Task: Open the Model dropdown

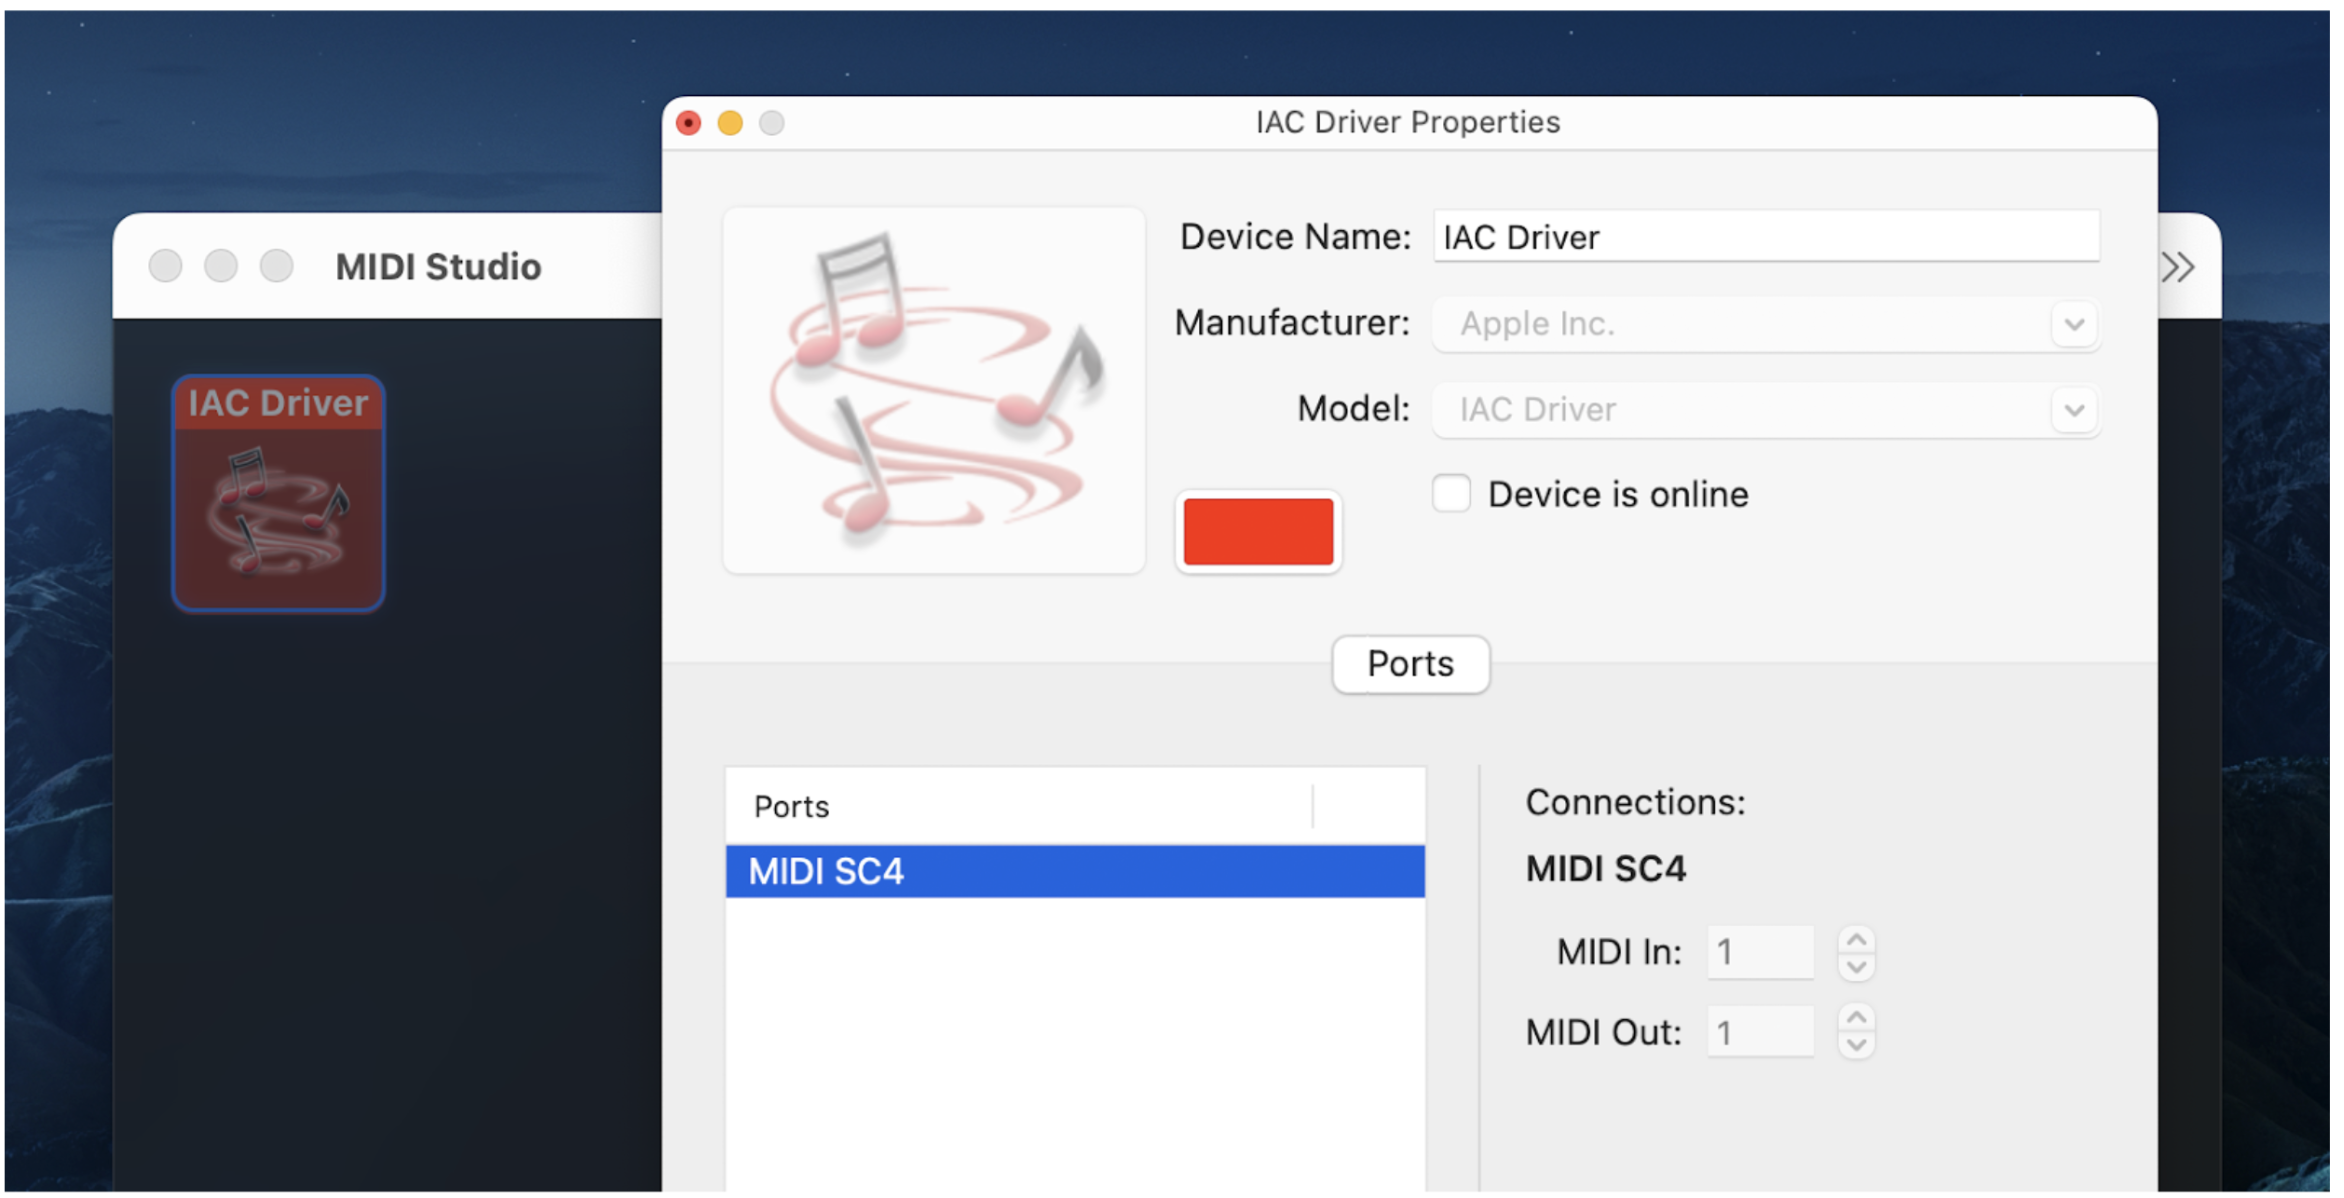Action: point(2073,410)
